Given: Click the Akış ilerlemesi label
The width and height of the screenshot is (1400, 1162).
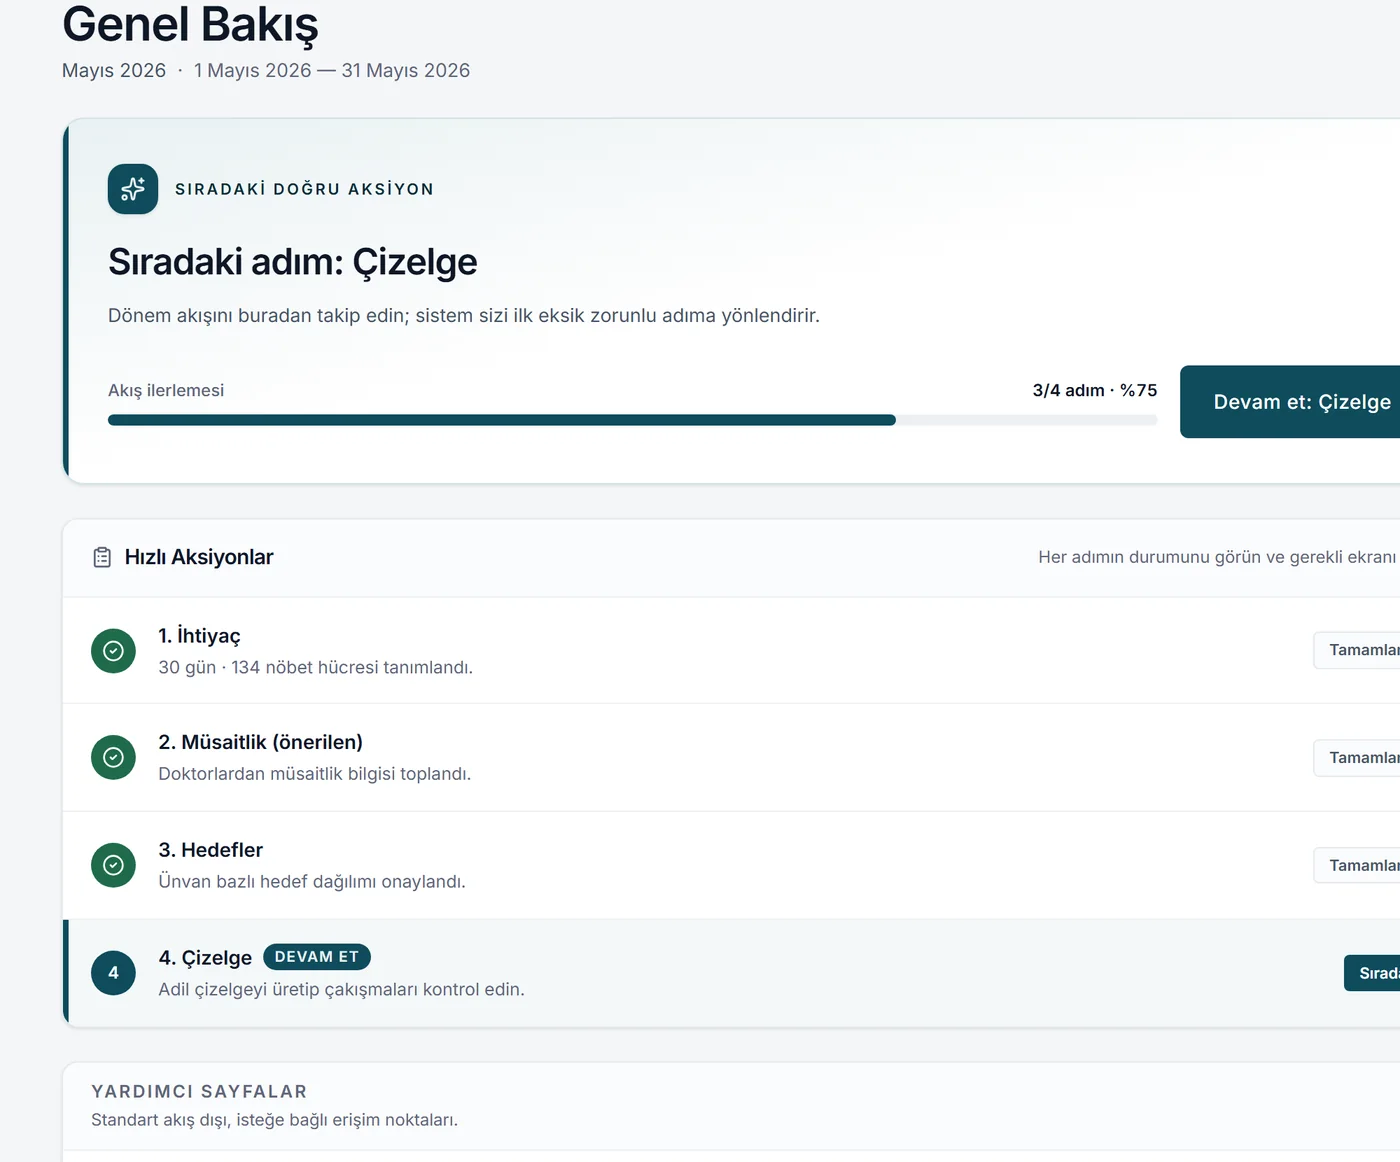Looking at the screenshot, I should 166,390.
